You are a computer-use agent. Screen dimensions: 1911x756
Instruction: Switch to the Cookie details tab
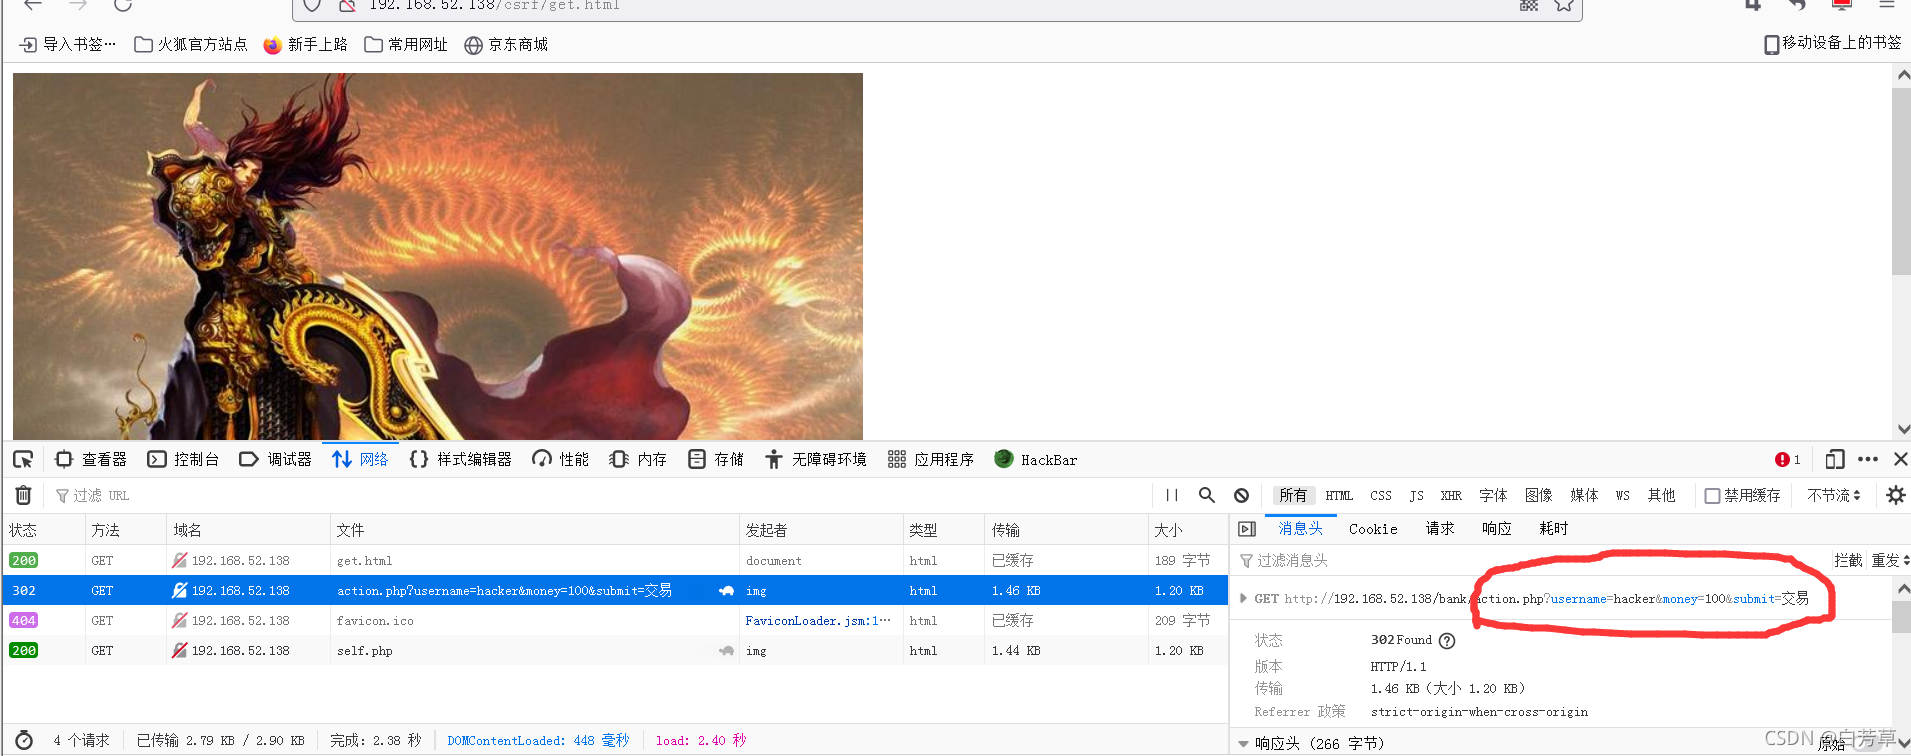tap(1373, 529)
